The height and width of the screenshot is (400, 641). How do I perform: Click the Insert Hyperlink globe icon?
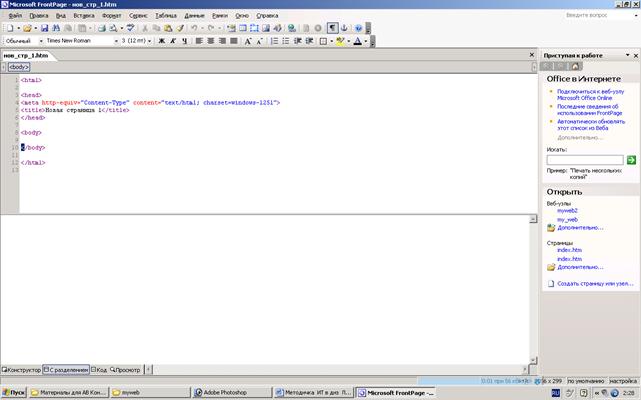coord(291,28)
